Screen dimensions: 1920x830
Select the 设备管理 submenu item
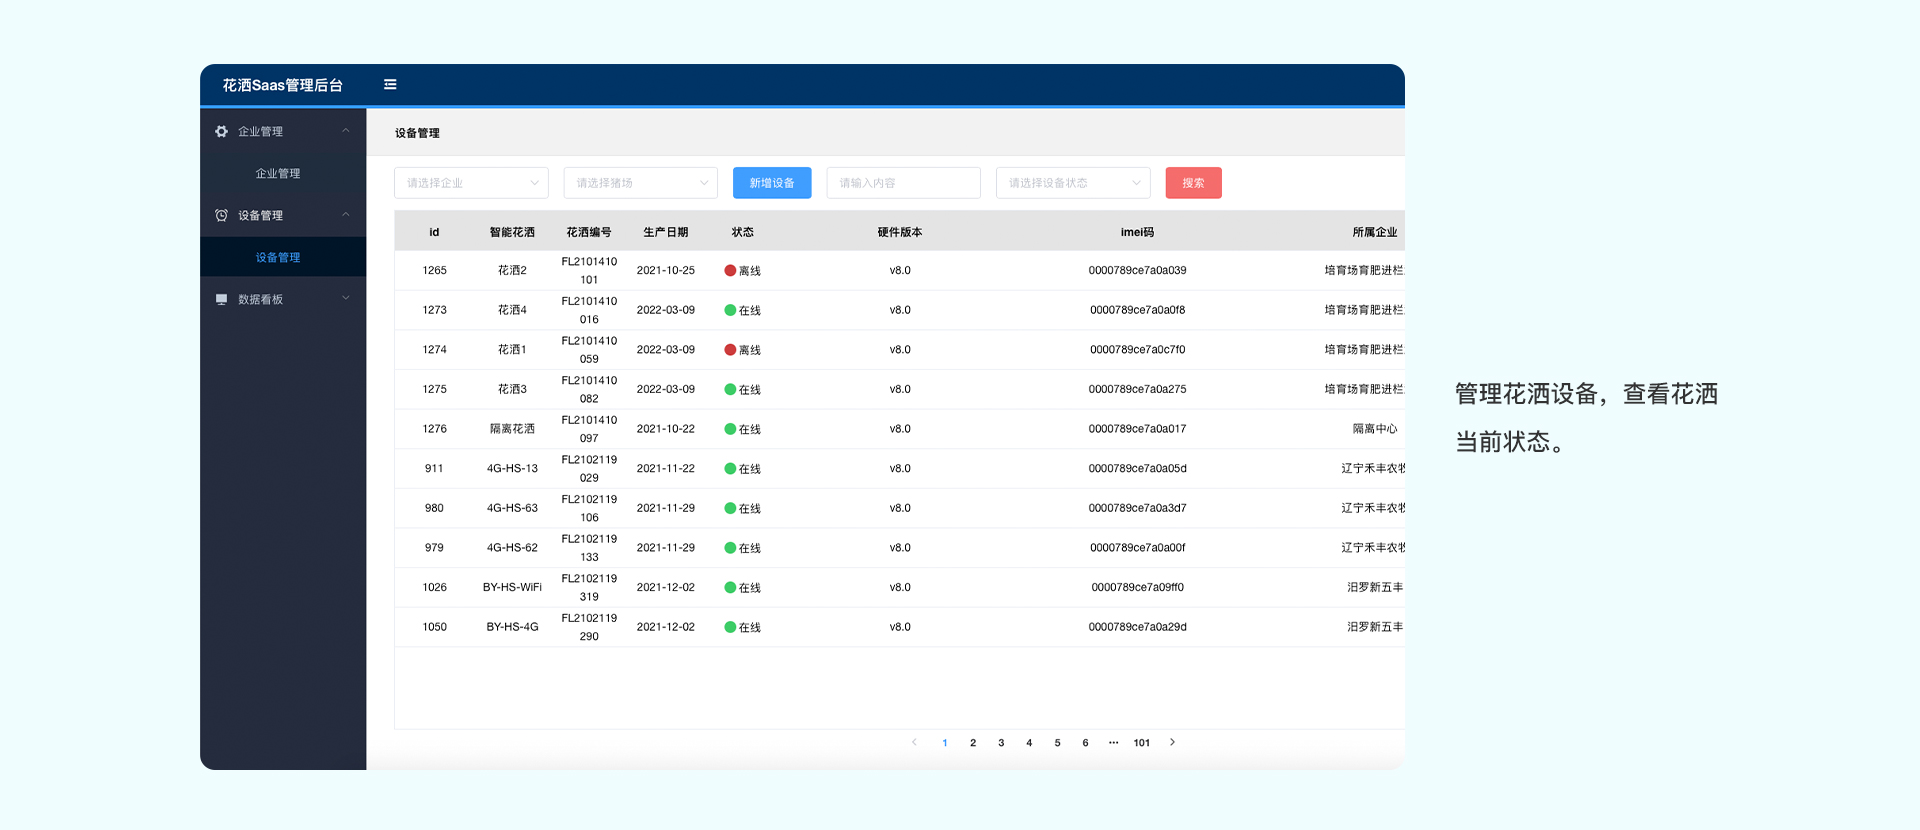(x=278, y=257)
